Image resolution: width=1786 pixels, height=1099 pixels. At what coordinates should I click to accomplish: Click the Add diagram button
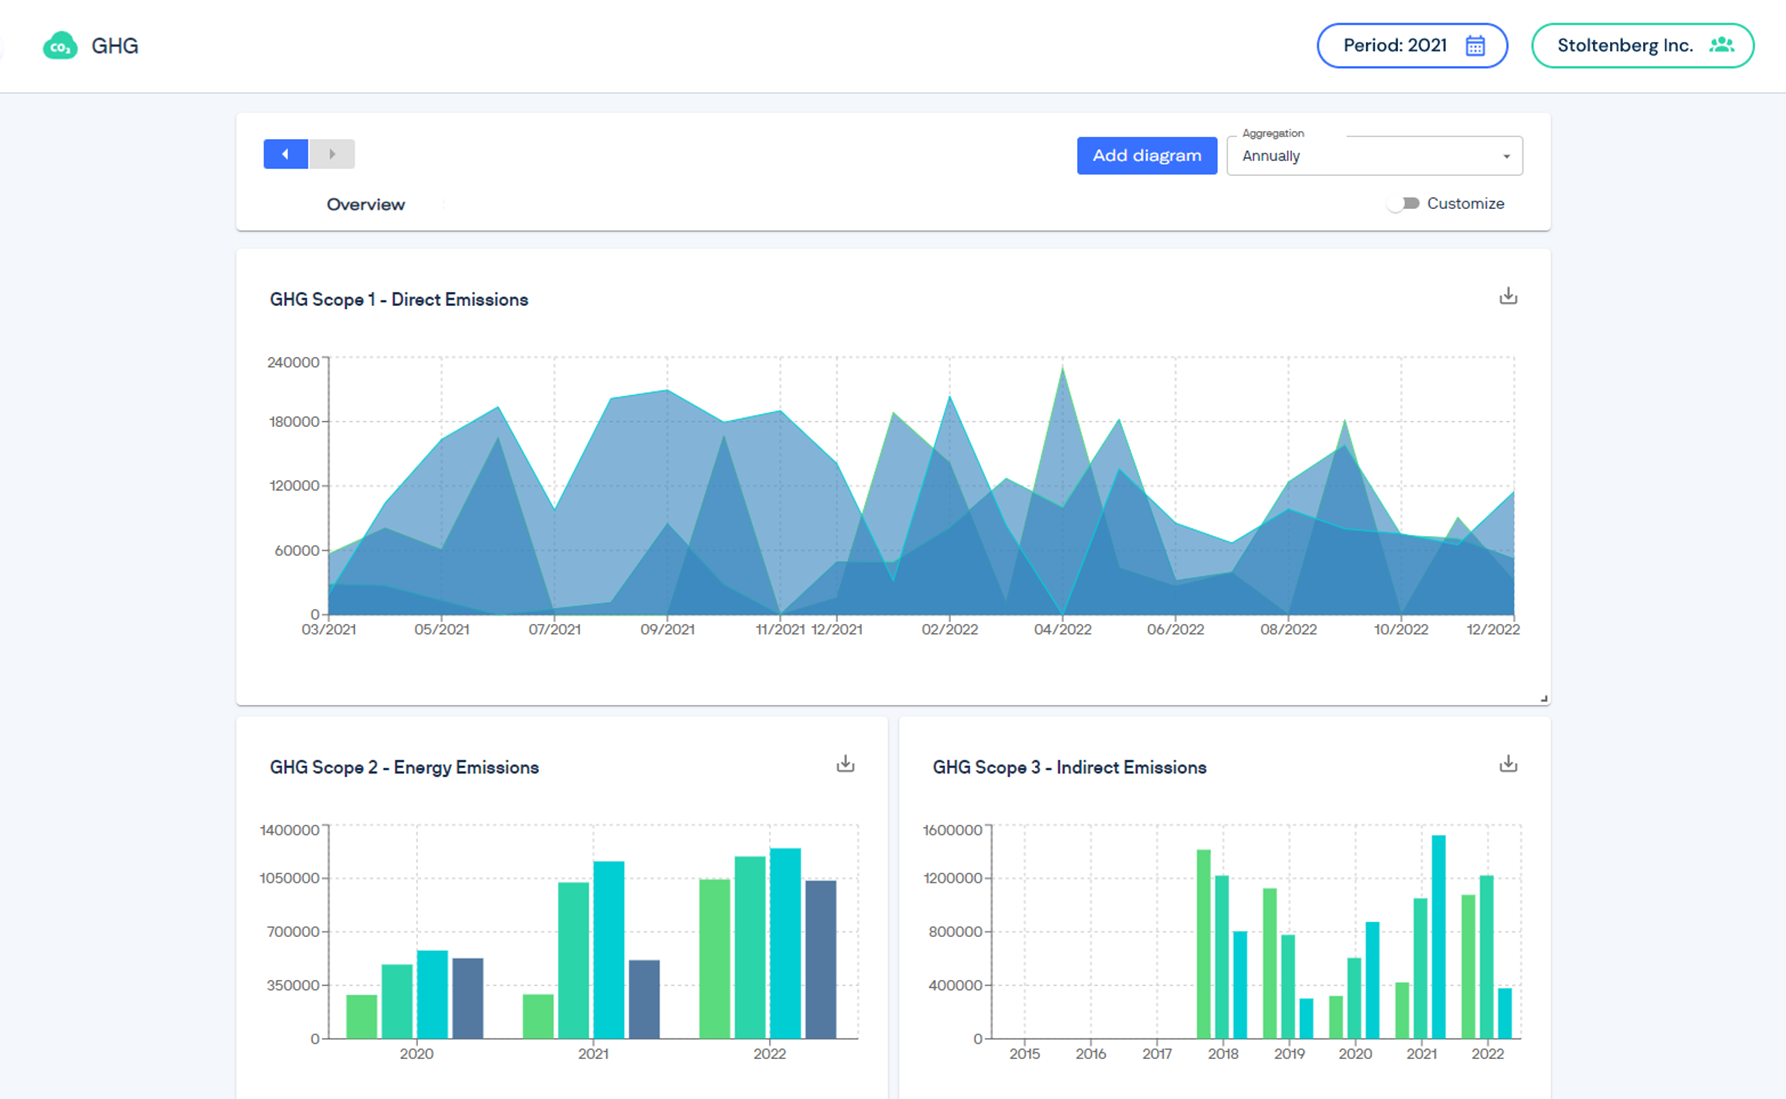pyautogui.click(x=1146, y=155)
